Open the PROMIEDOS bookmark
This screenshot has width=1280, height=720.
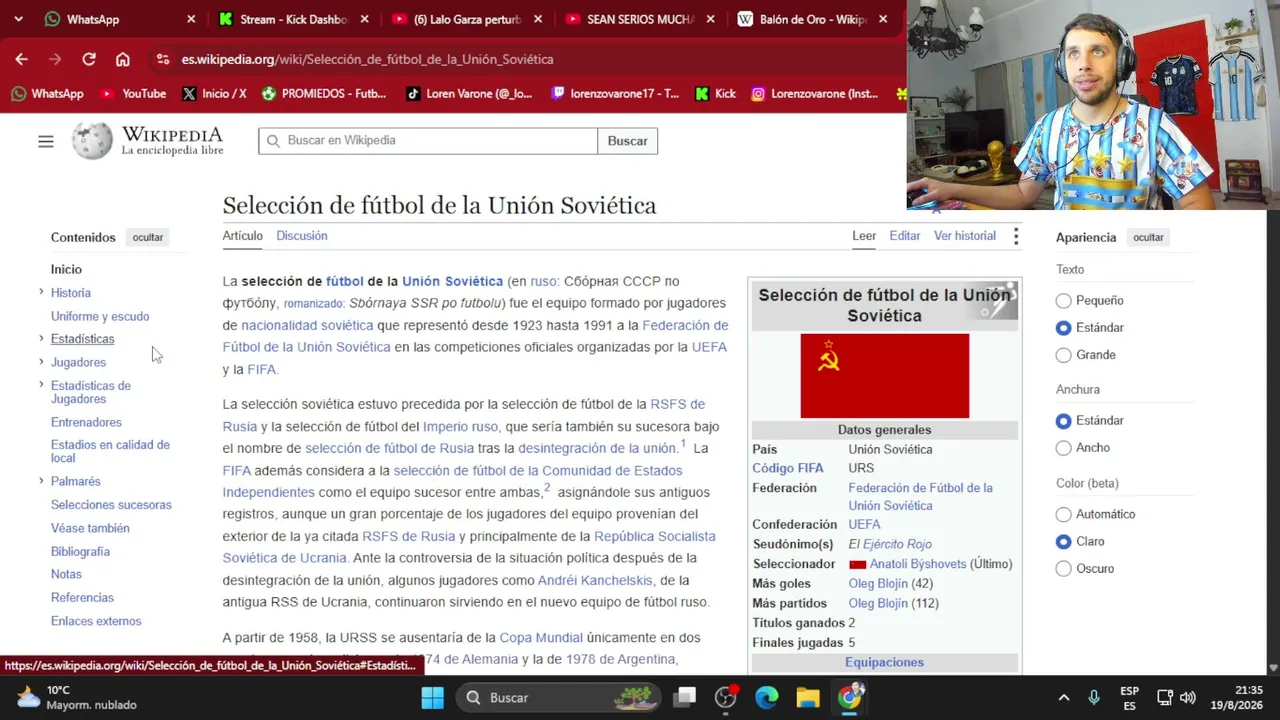(324, 94)
